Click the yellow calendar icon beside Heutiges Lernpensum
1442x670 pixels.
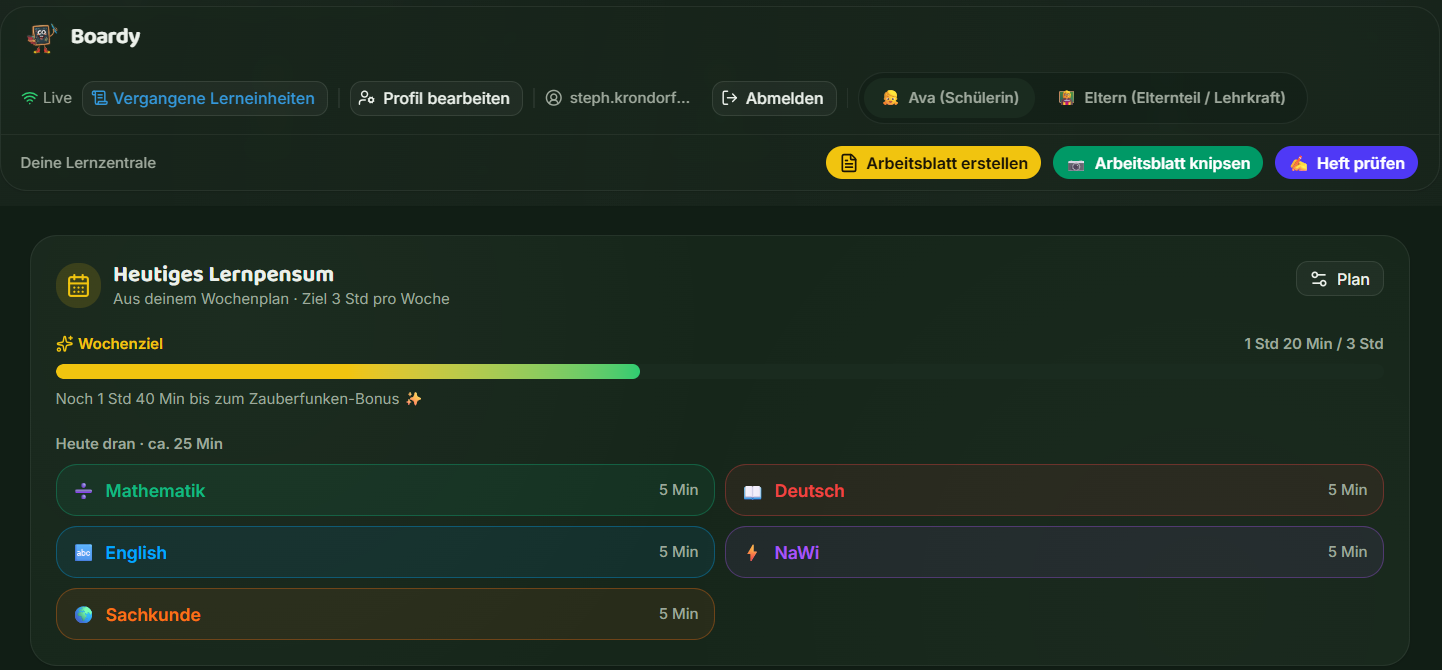[78, 285]
